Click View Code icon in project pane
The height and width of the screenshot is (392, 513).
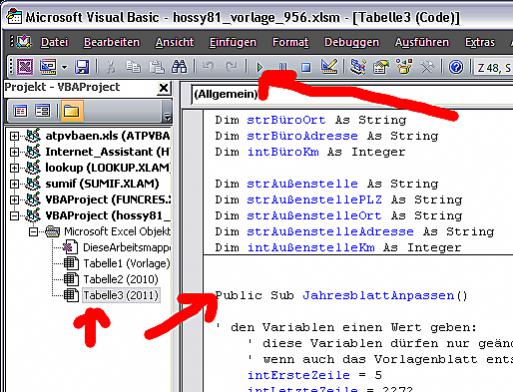coord(20,111)
